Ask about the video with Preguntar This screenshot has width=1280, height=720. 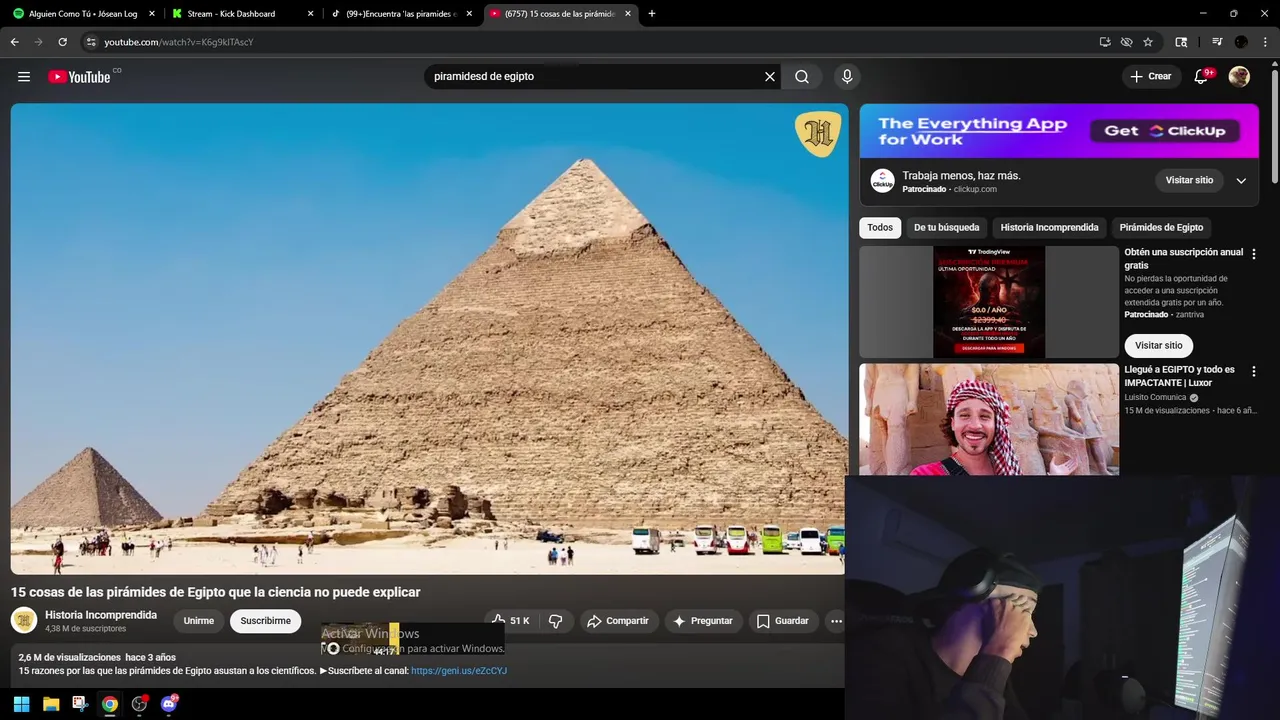[703, 621]
